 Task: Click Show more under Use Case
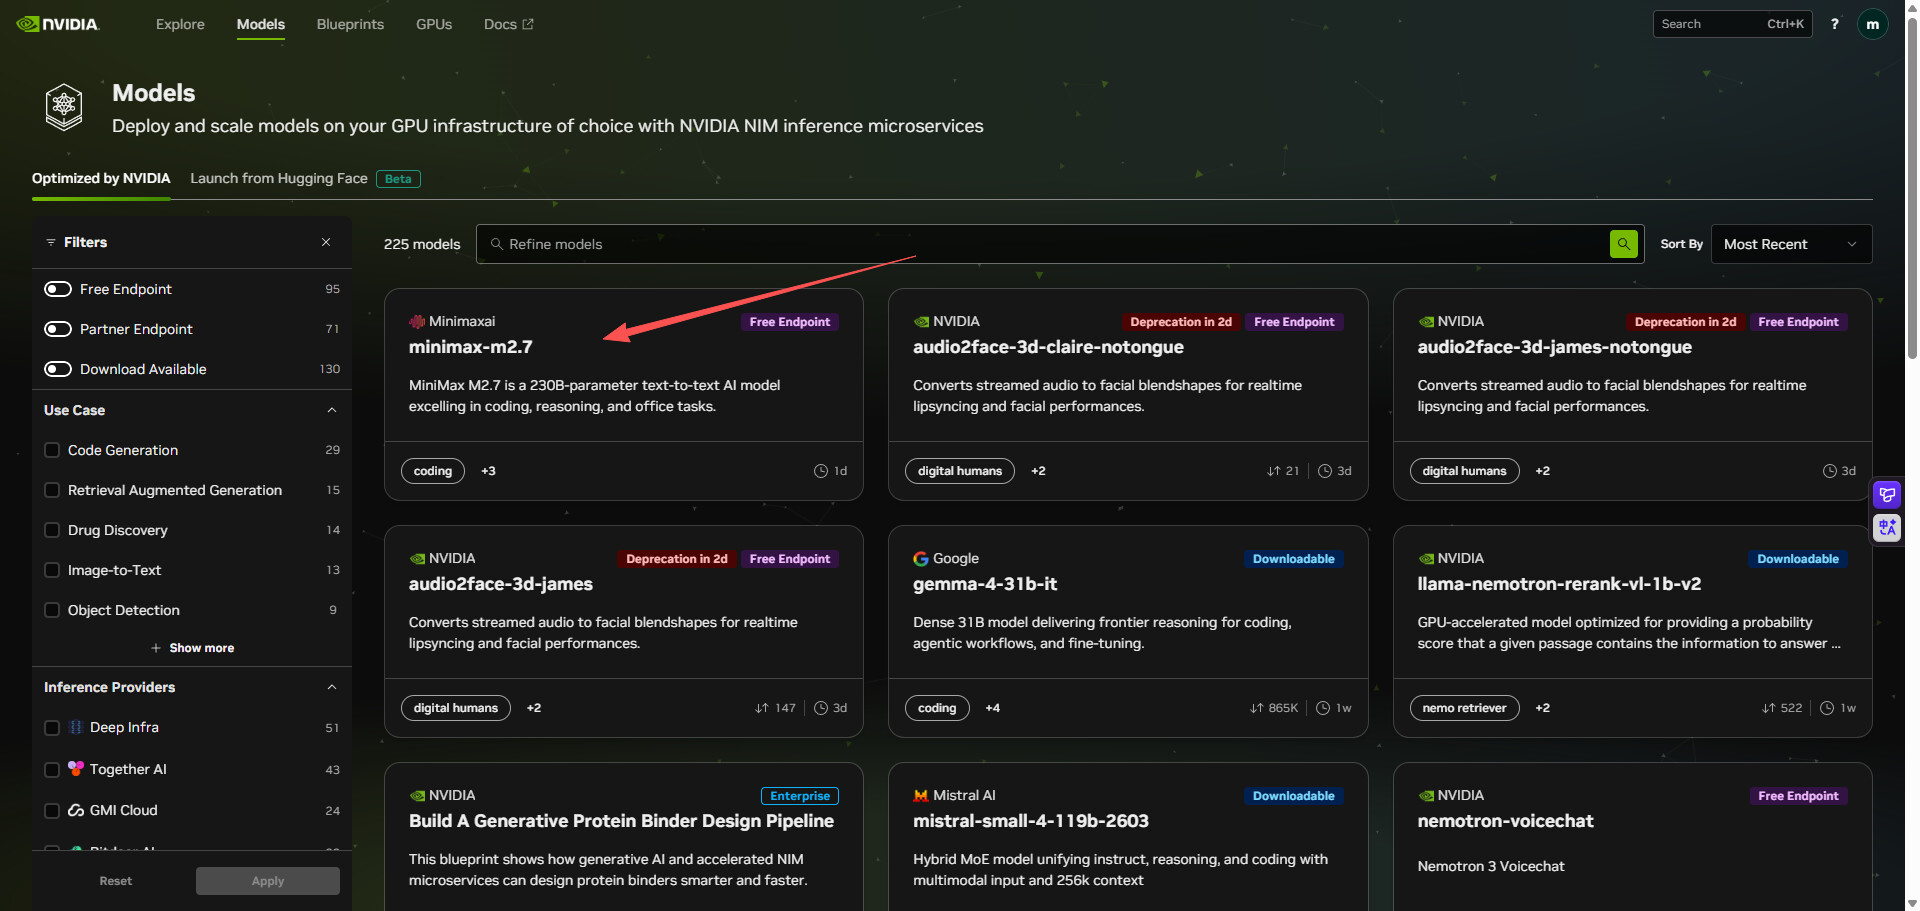click(192, 648)
